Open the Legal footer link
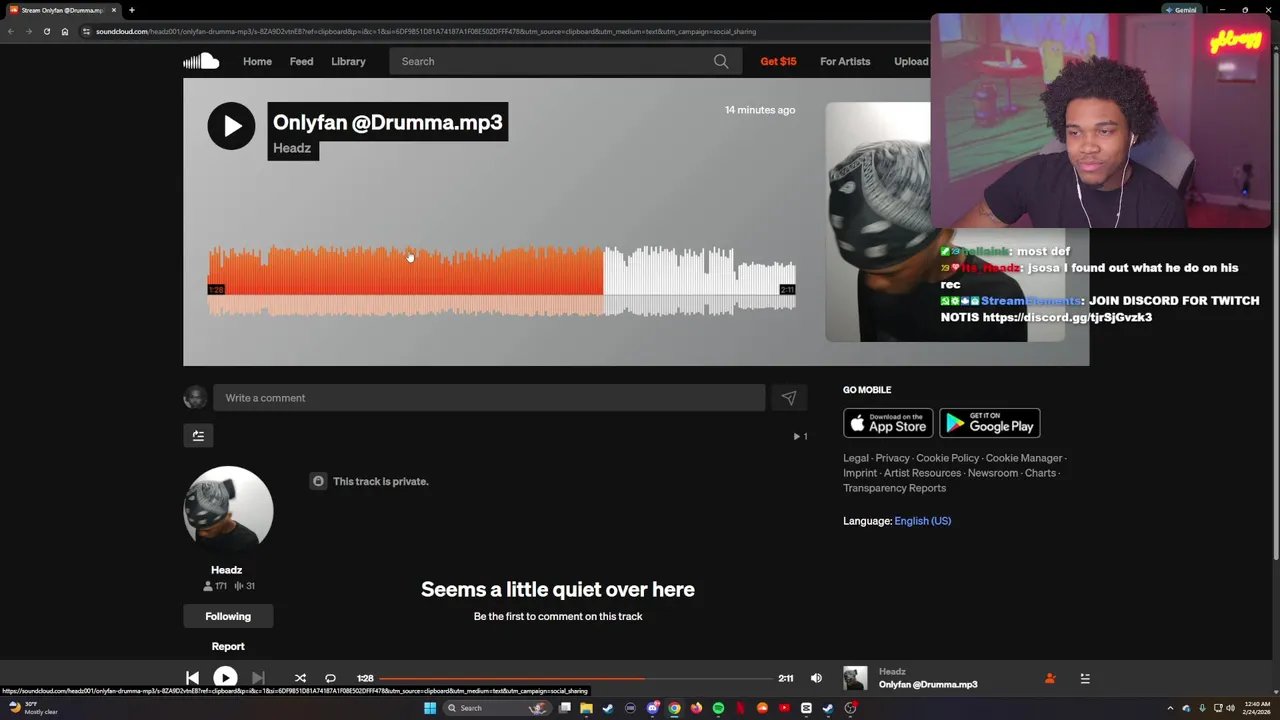The height and width of the screenshot is (720, 1280). (856, 458)
